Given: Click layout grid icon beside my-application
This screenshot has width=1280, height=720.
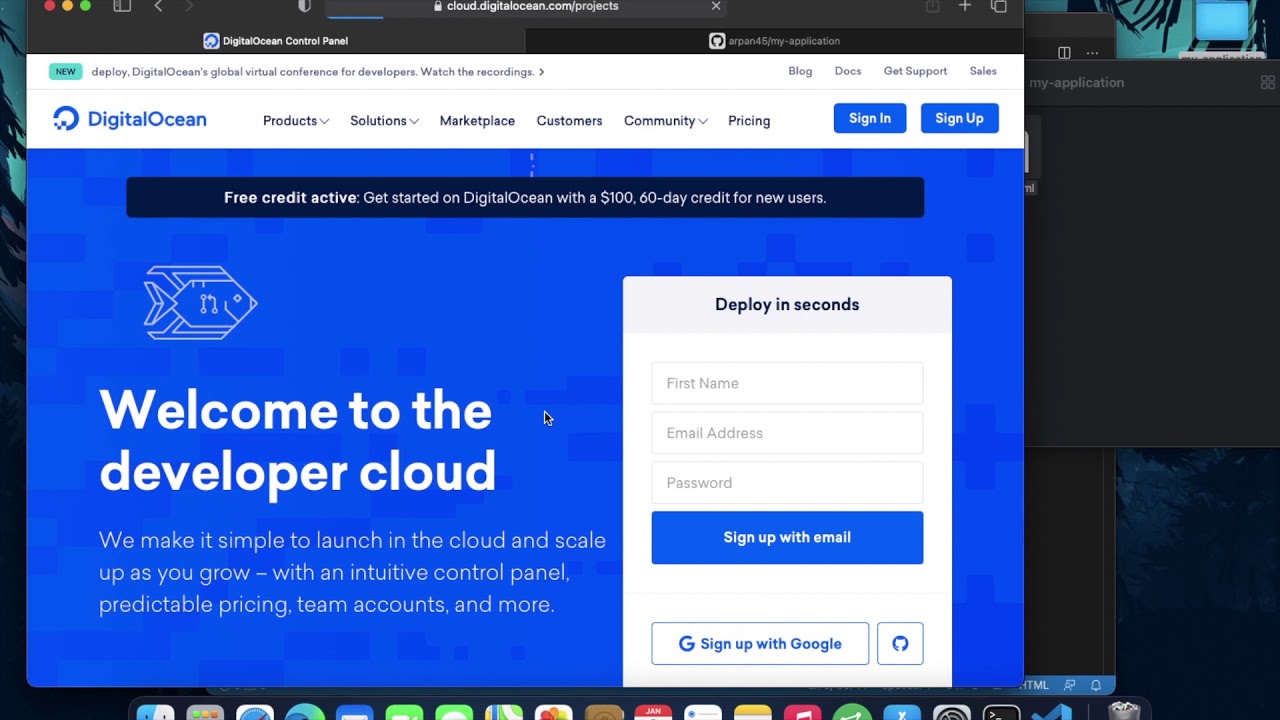Looking at the screenshot, I should point(1267,83).
